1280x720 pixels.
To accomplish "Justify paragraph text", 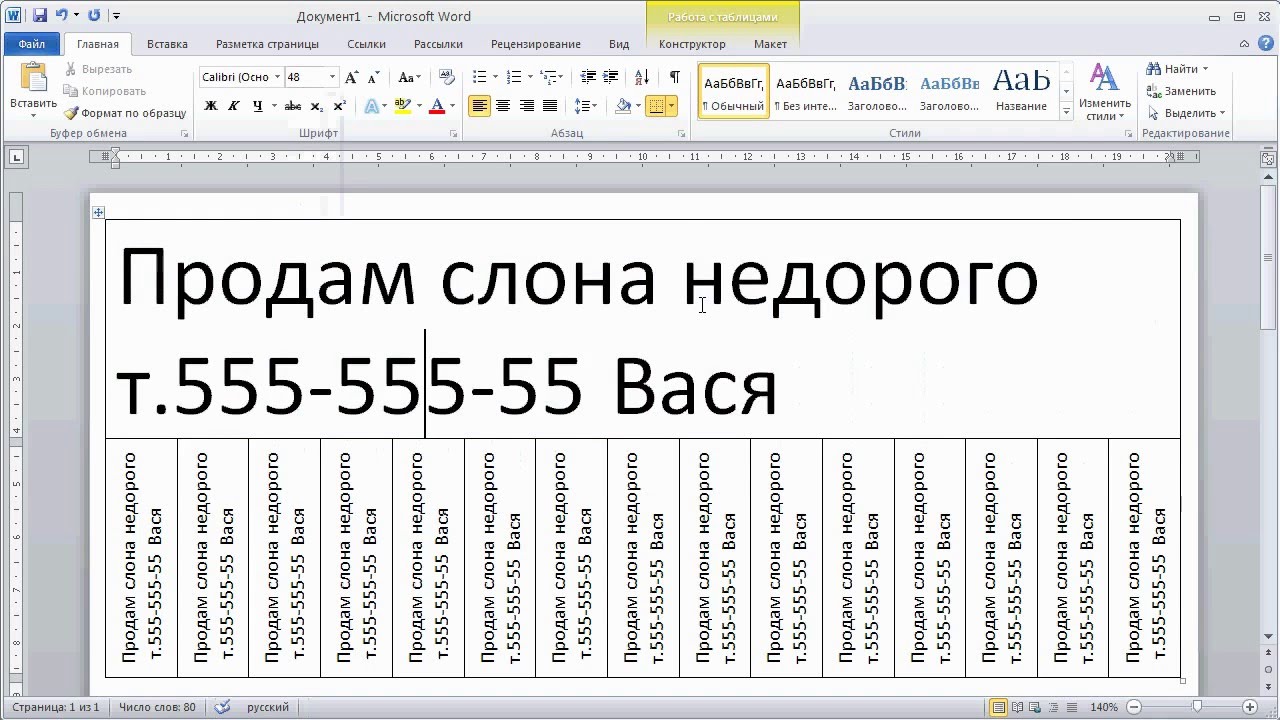I will pos(549,106).
